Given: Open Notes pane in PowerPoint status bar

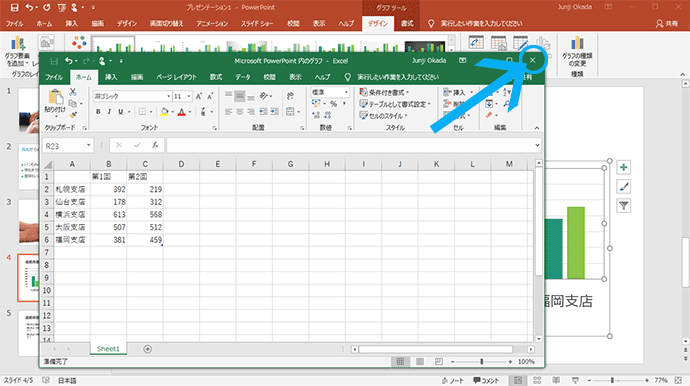Looking at the screenshot, I should [x=452, y=380].
